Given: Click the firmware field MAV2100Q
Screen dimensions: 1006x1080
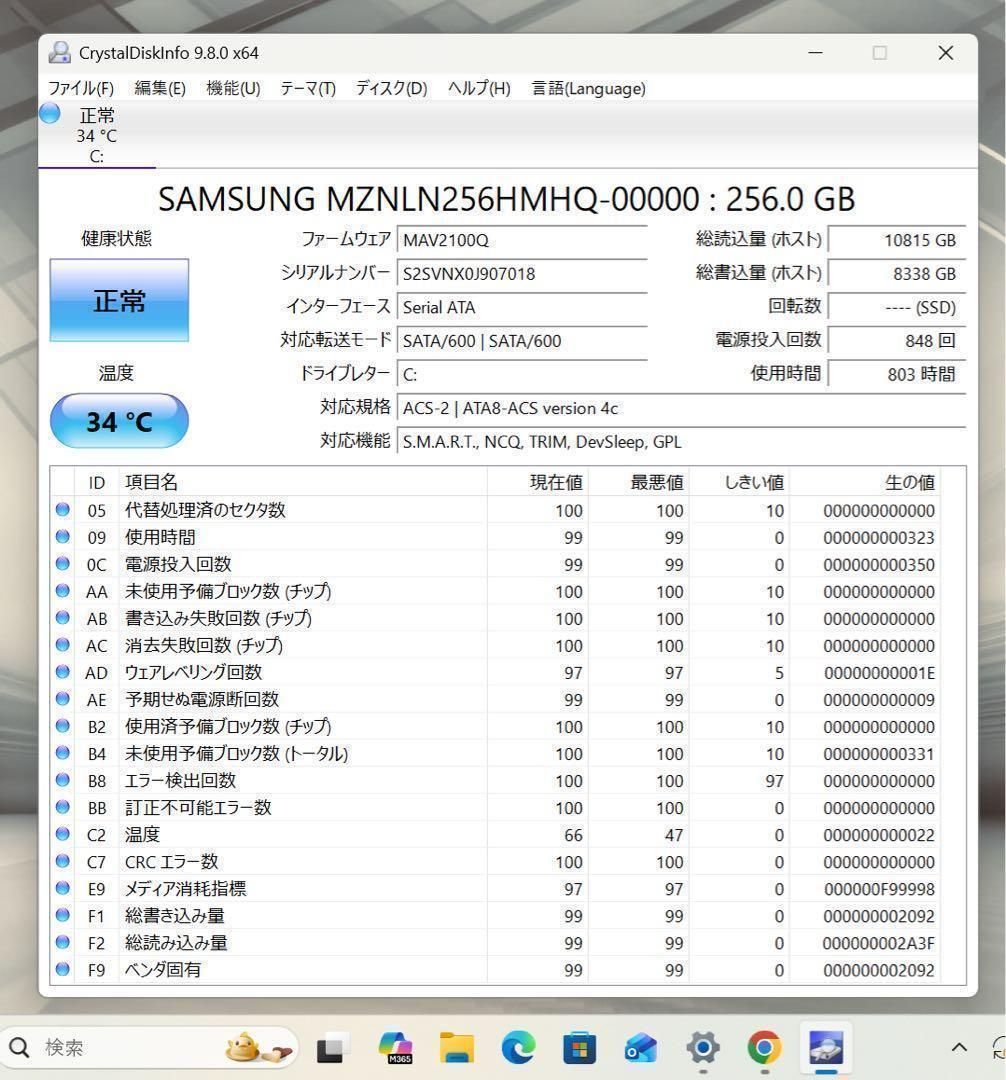Looking at the screenshot, I should [x=522, y=240].
